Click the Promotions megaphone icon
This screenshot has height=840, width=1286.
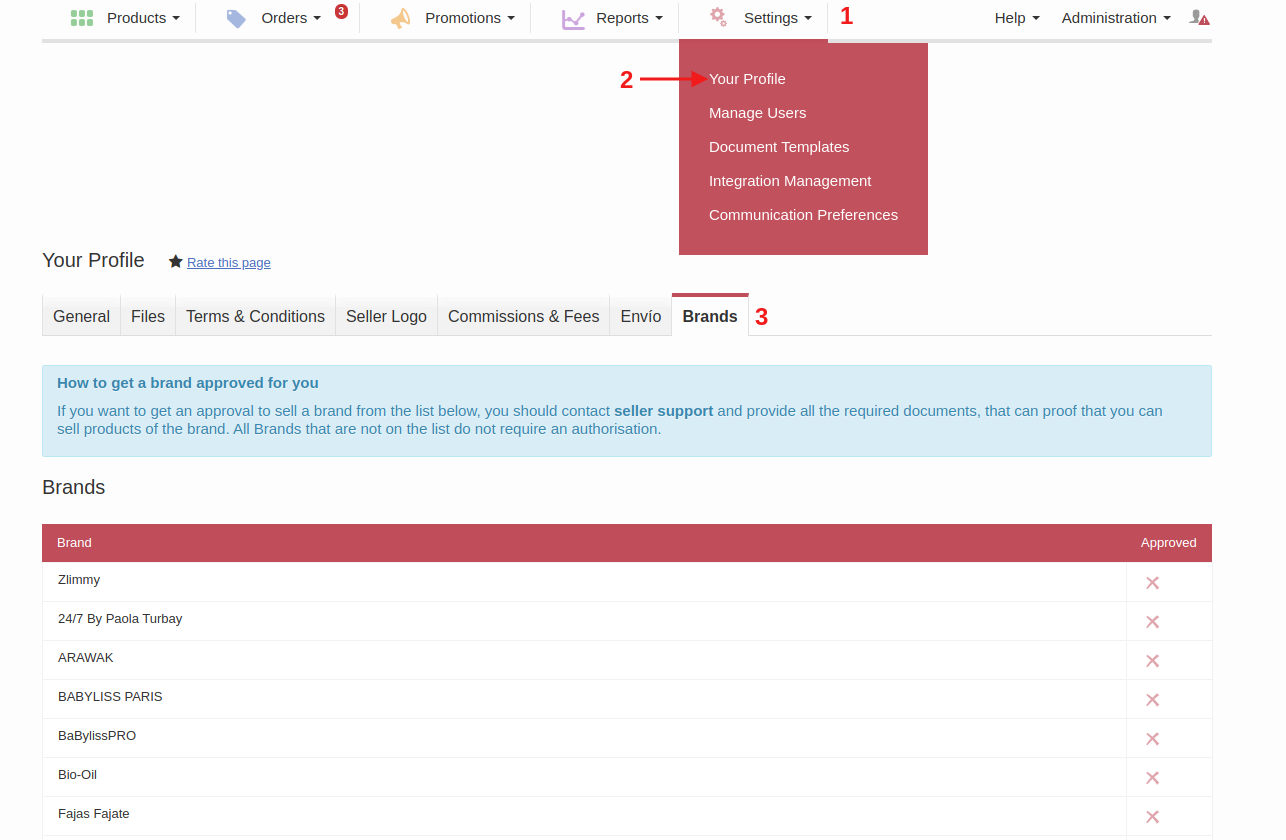click(400, 18)
